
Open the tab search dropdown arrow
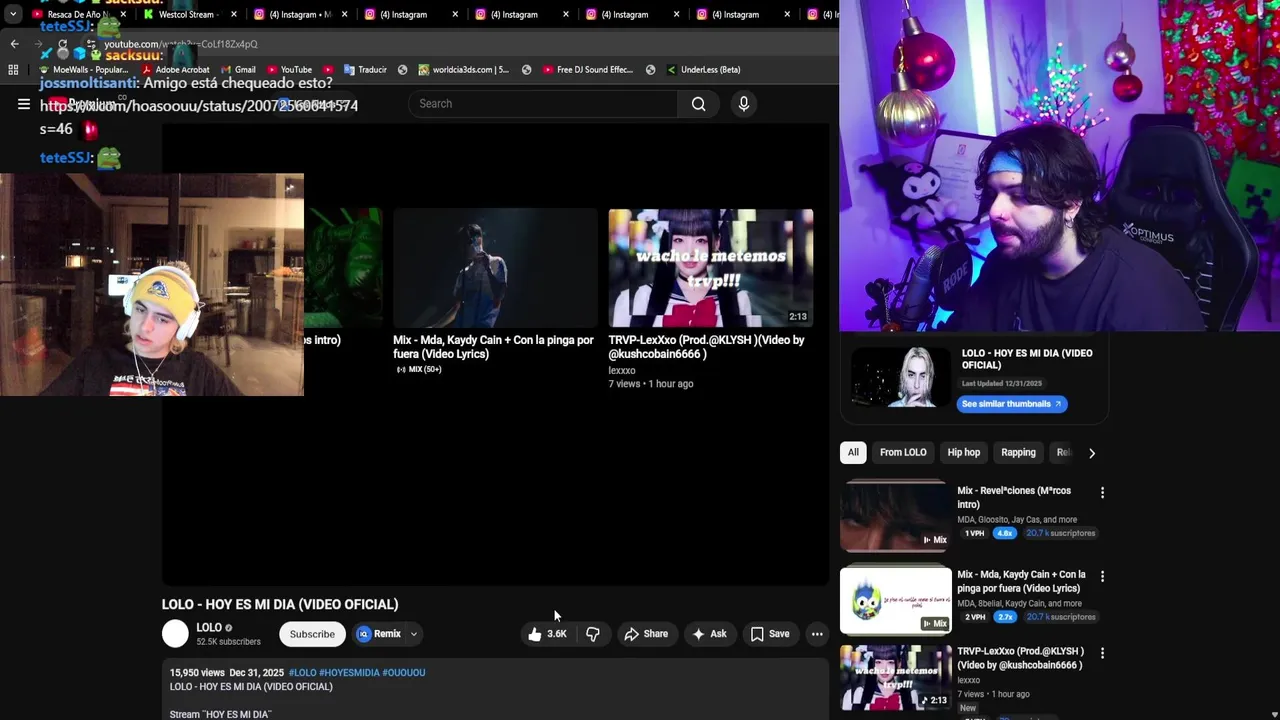coord(12,14)
